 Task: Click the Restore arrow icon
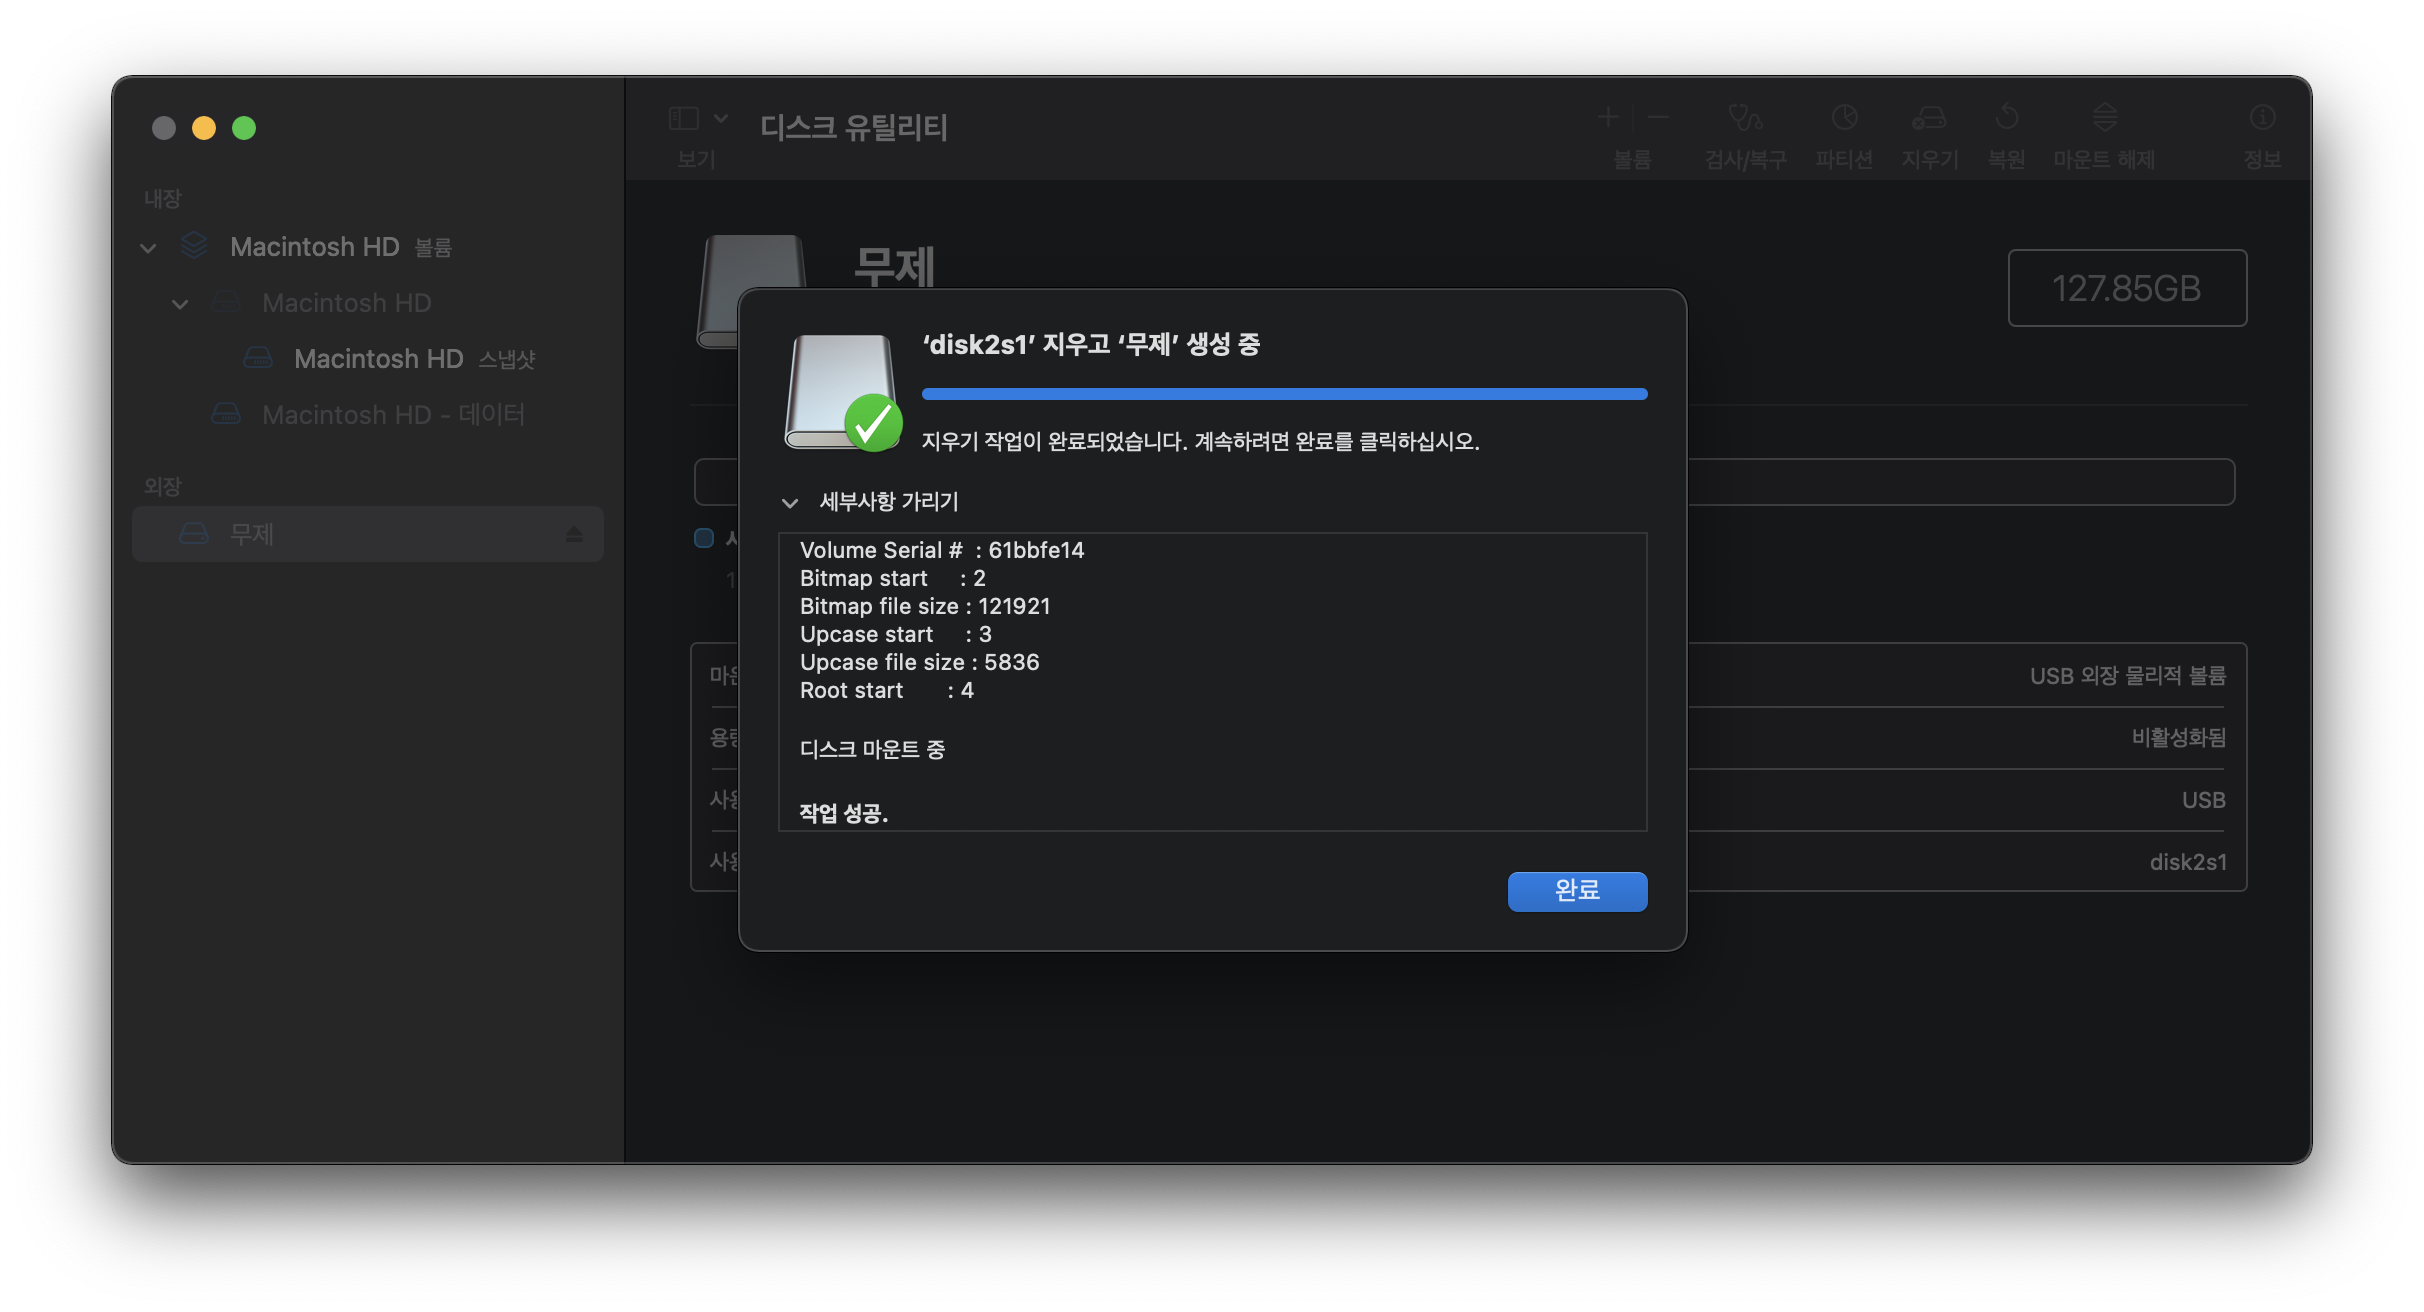(x=2006, y=119)
